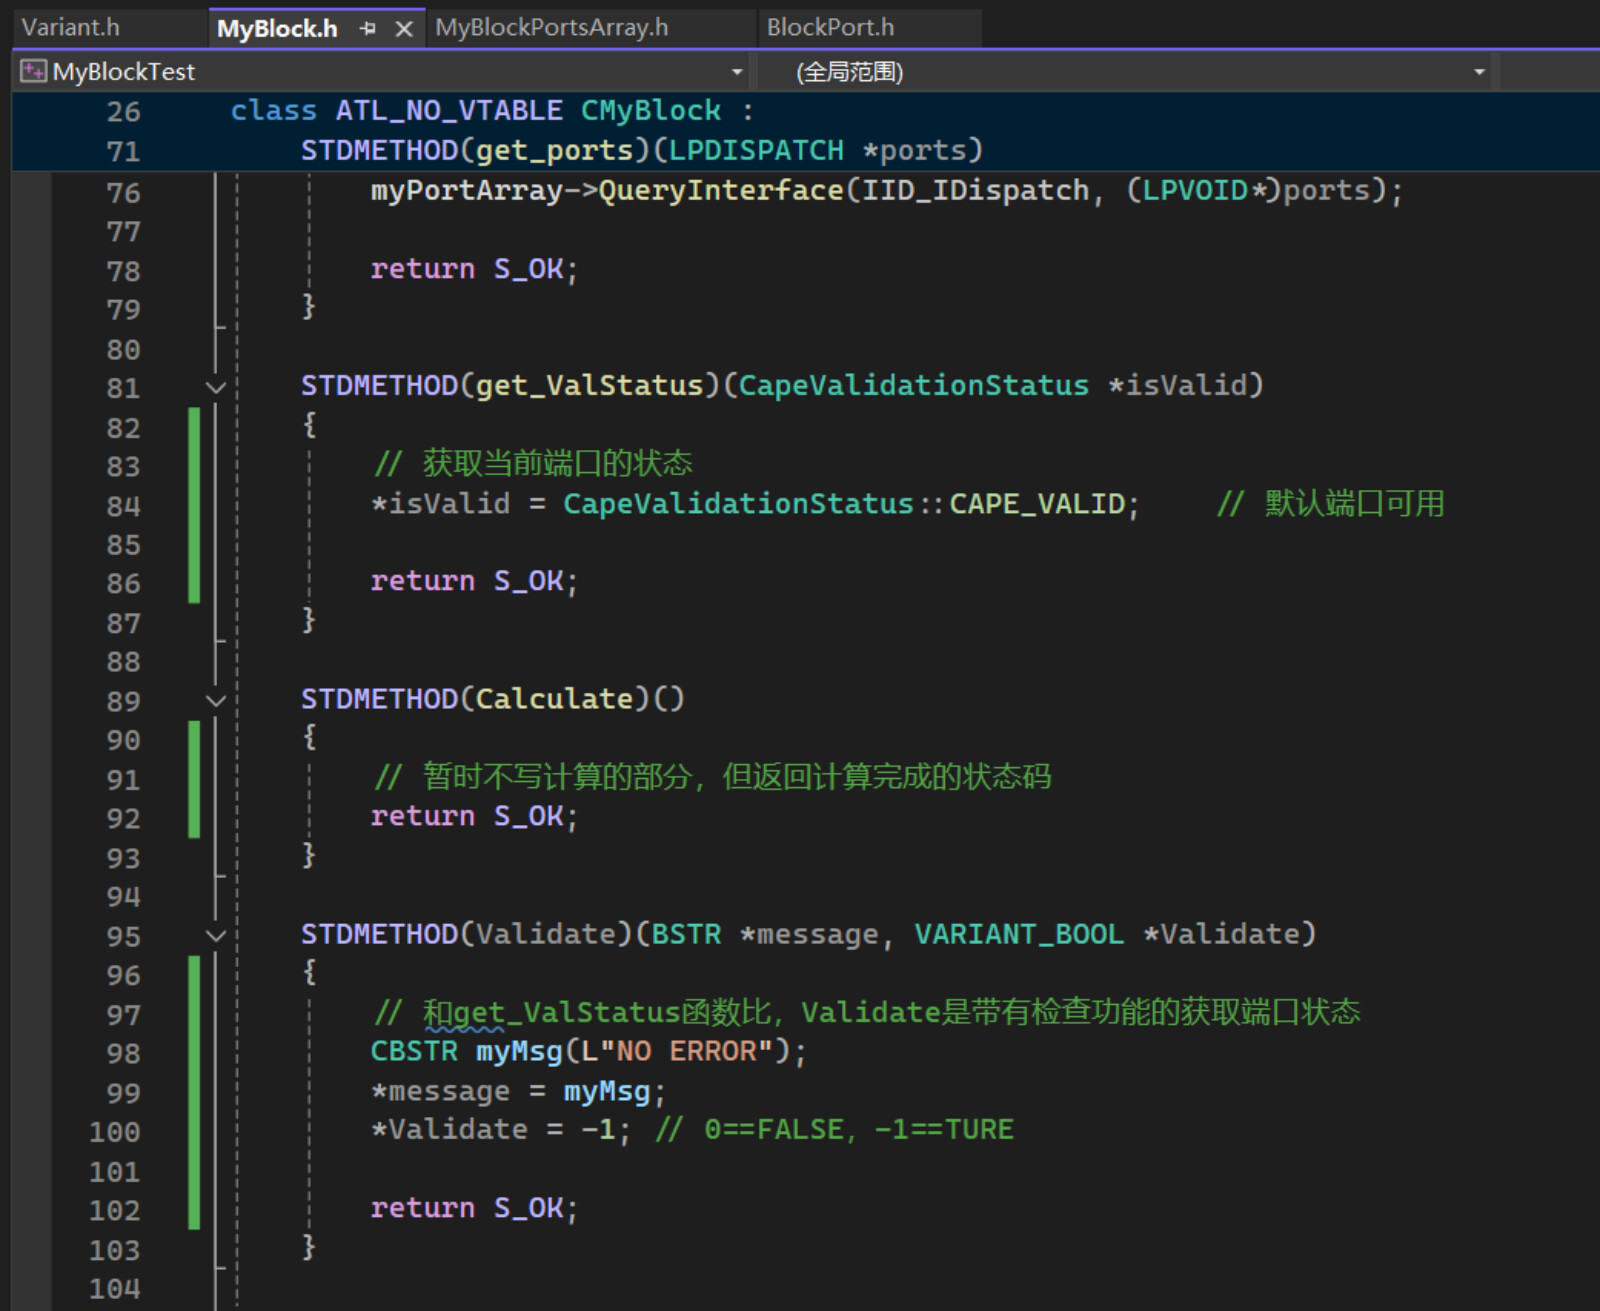Open the 全局范围 scope dropdown arrow
The image size is (1600, 1311).
[1479, 72]
